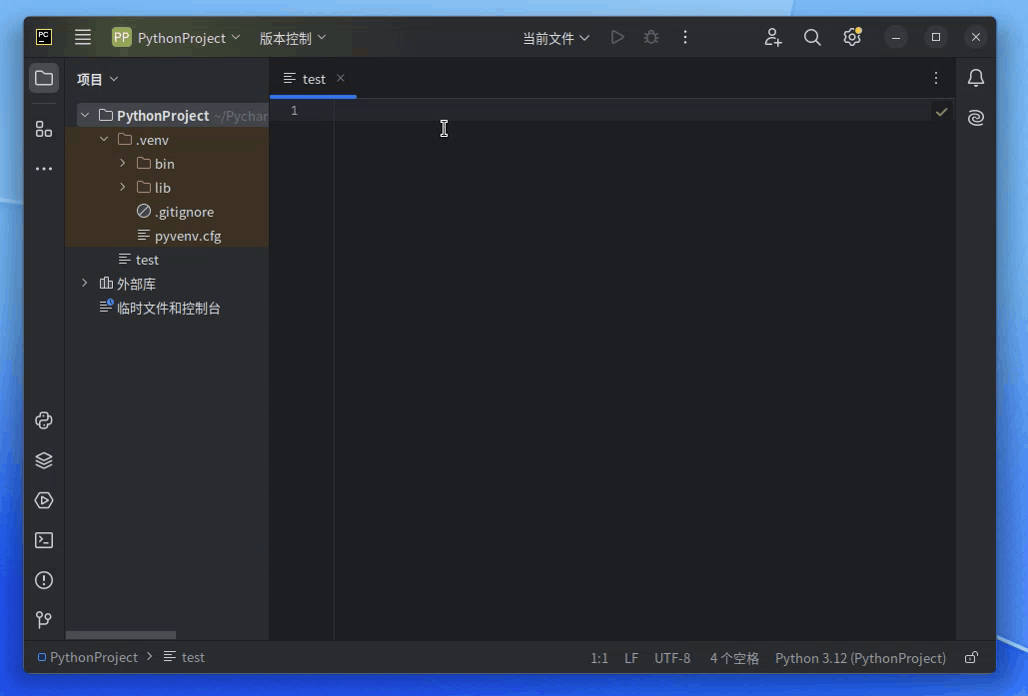Change the LF line separator

(x=631, y=658)
